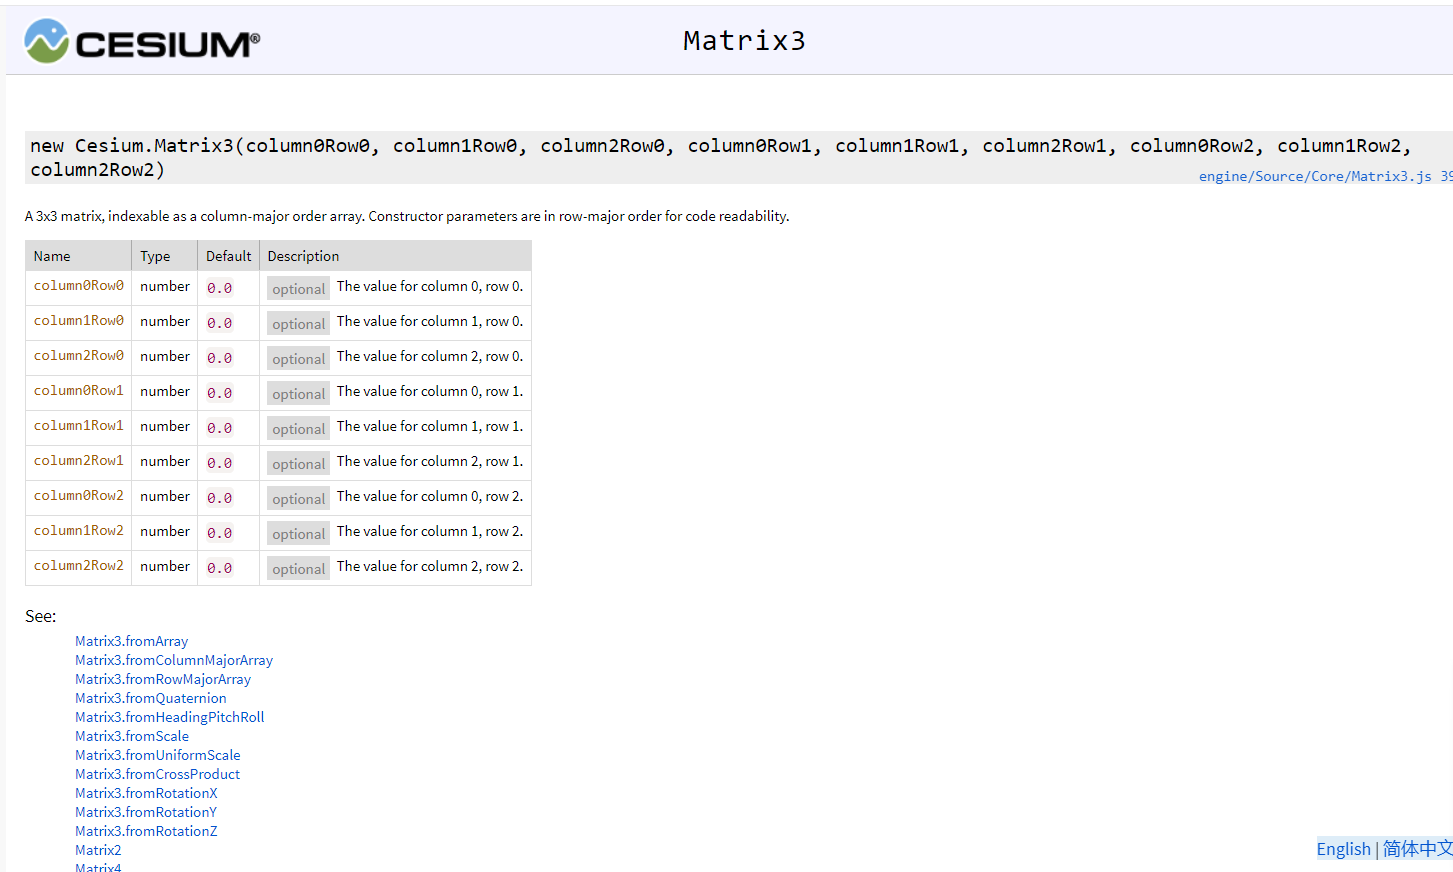
Task: Click parameter name column1Row2
Action: tap(79, 531)
